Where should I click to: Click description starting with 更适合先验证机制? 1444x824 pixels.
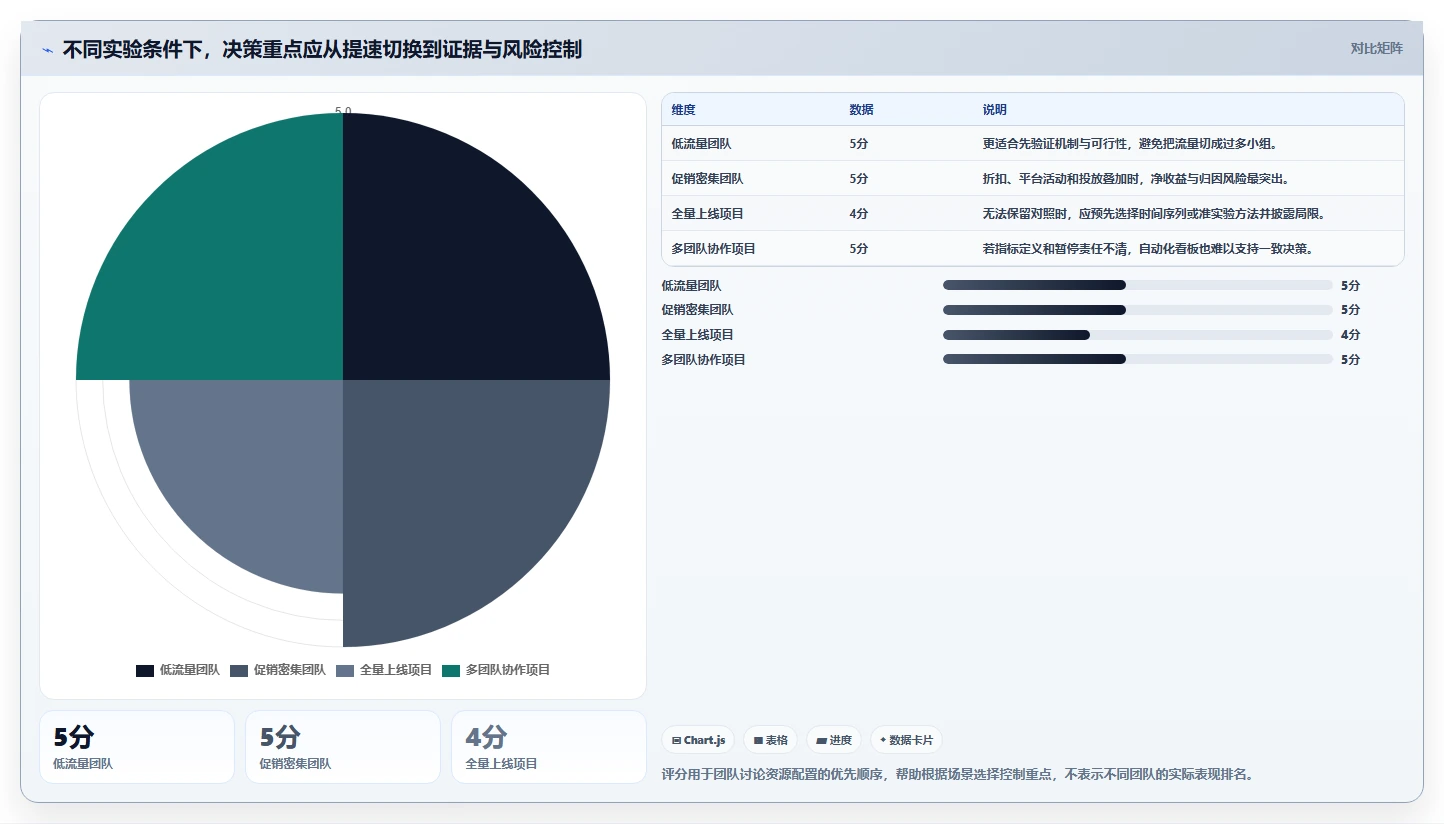coord(1131,144)
